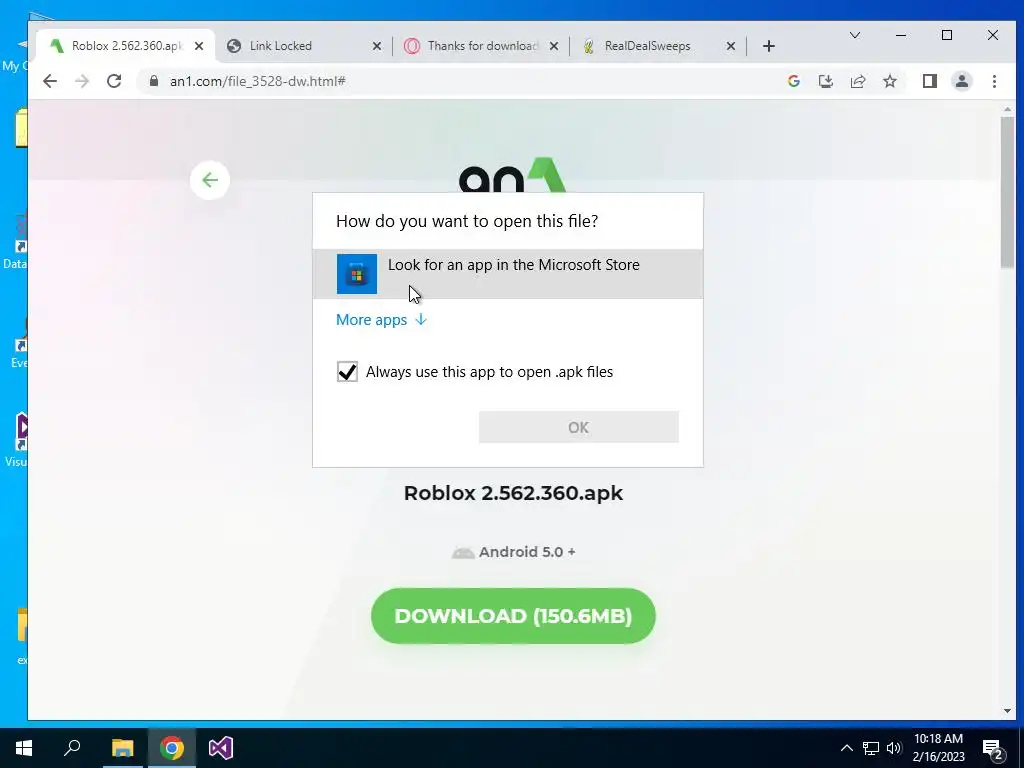Click the address bar URL field
The width and height of the screenshot is (1024, 768).
pyautogui.click(x=457, y=81)
